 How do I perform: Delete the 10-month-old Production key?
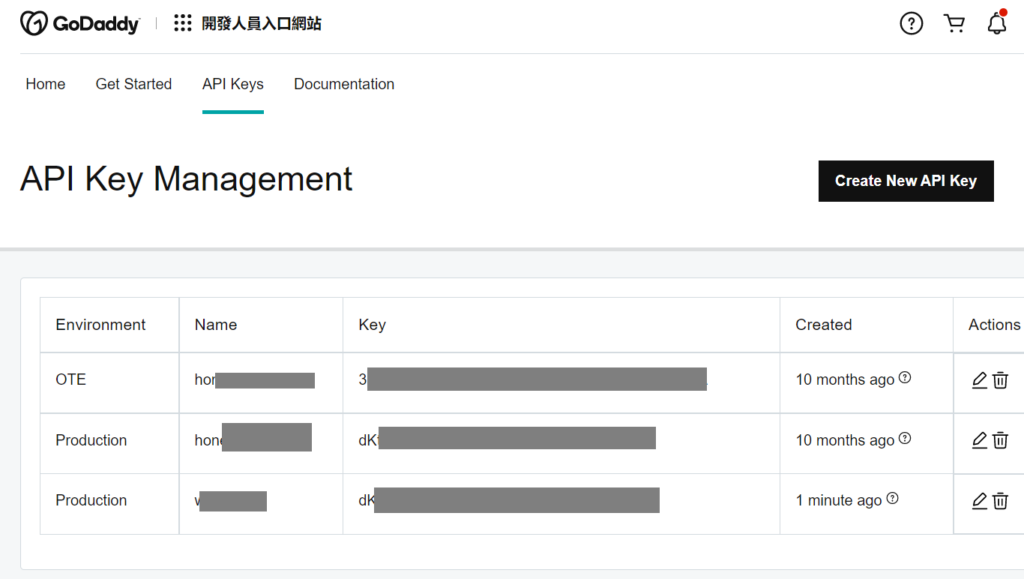[1000, 441]
